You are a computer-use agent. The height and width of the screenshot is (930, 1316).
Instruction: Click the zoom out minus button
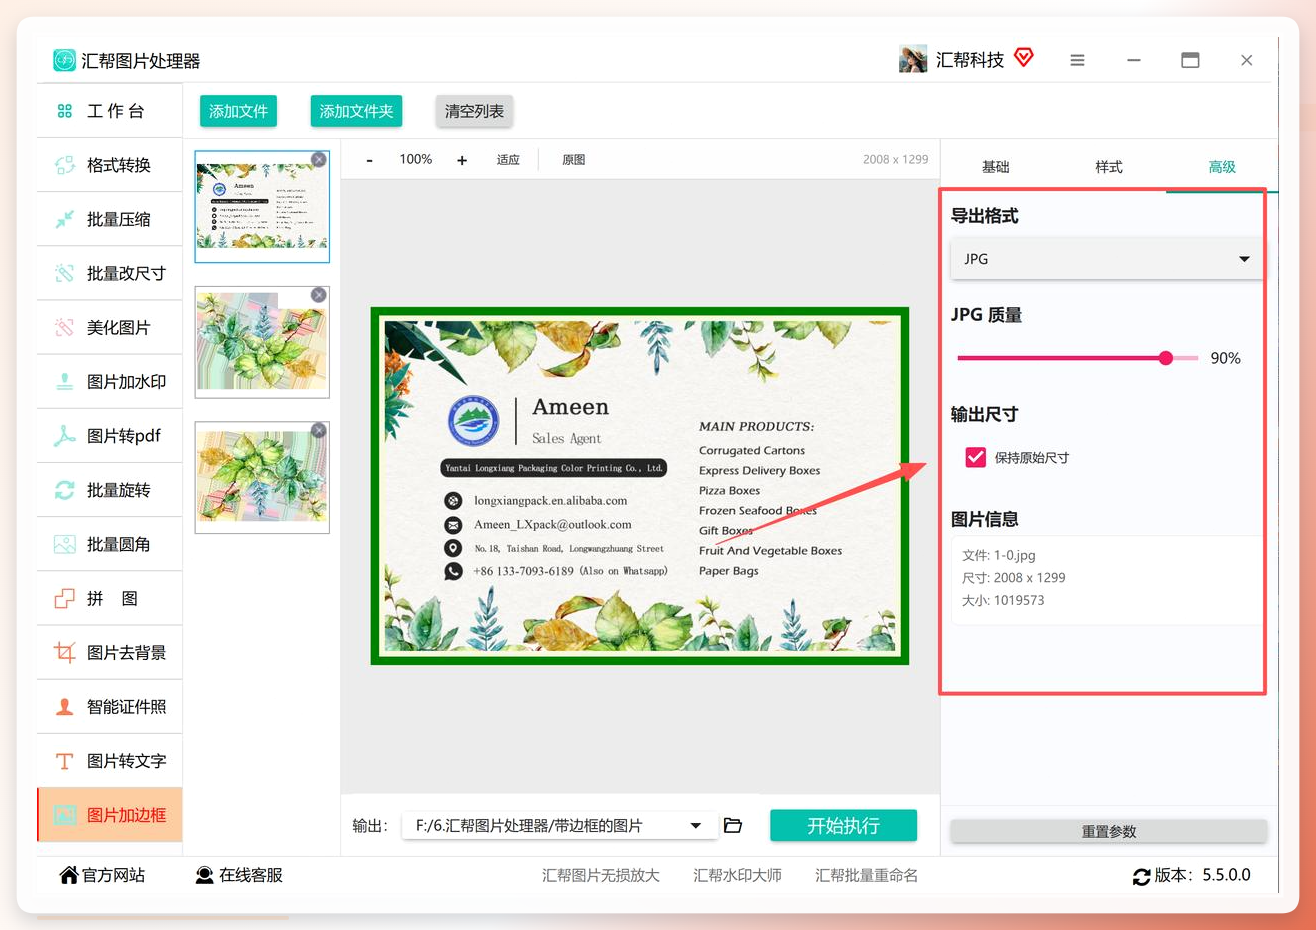[x=369, y=160]
